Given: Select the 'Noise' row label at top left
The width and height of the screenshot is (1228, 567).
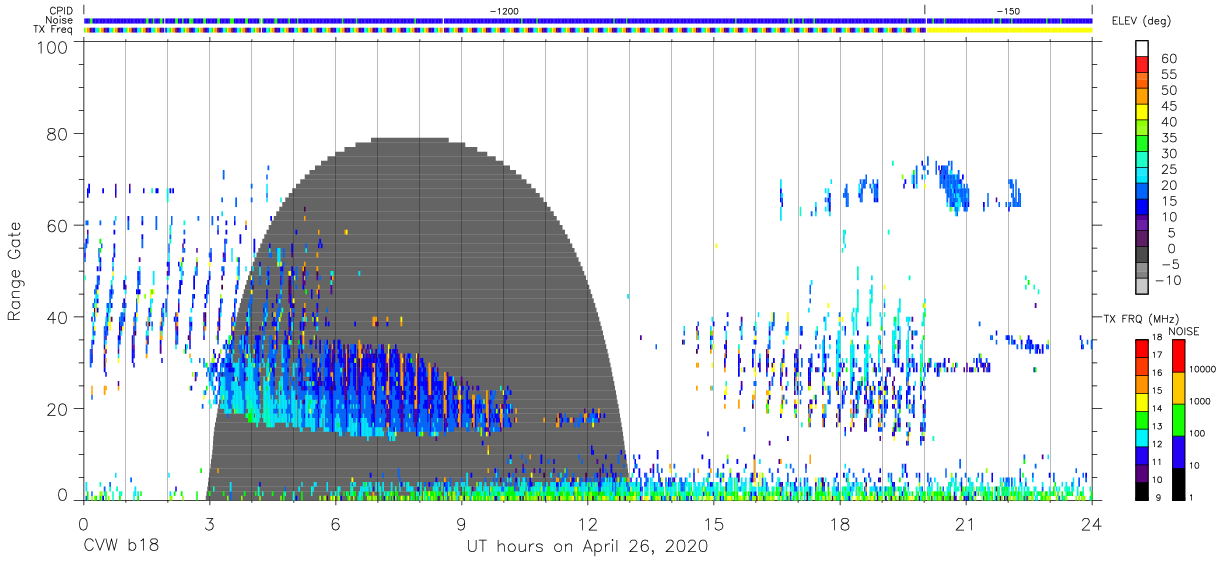Looking at the screenshot, I should point(61,20).
